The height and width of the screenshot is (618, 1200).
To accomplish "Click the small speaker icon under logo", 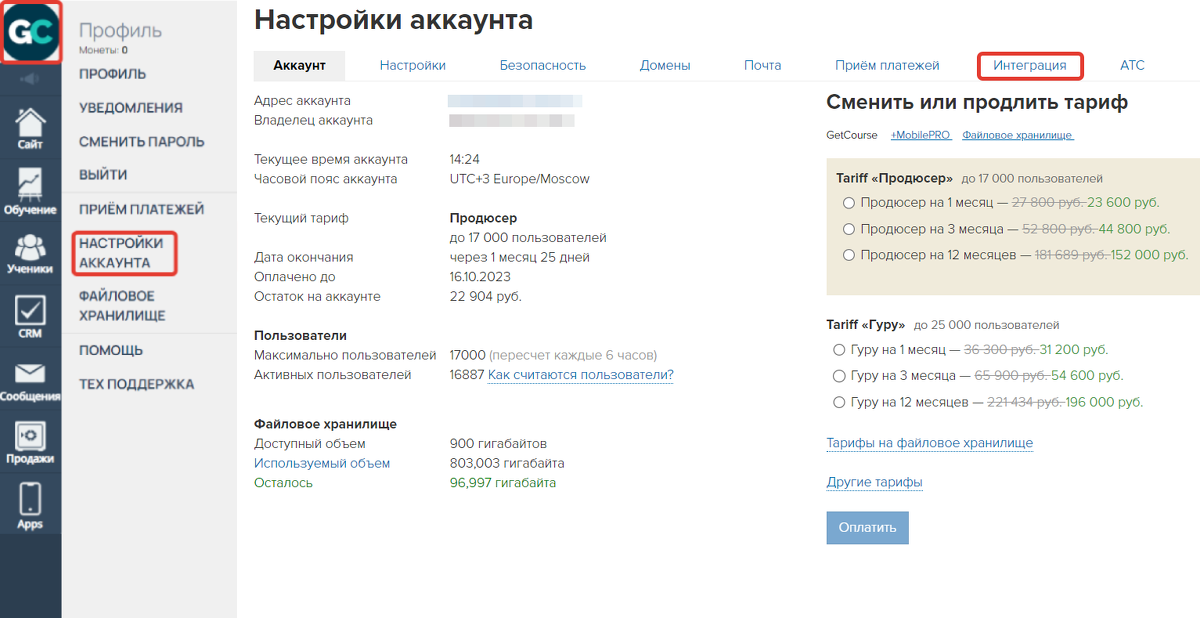I will [x=30, y=79].
